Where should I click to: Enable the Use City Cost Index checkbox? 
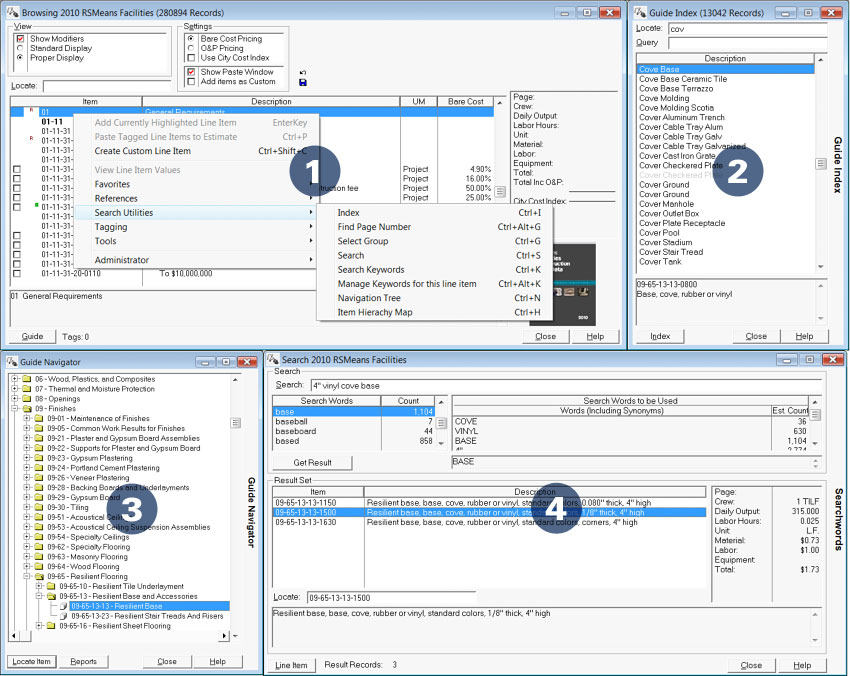(x=191, y=57)
